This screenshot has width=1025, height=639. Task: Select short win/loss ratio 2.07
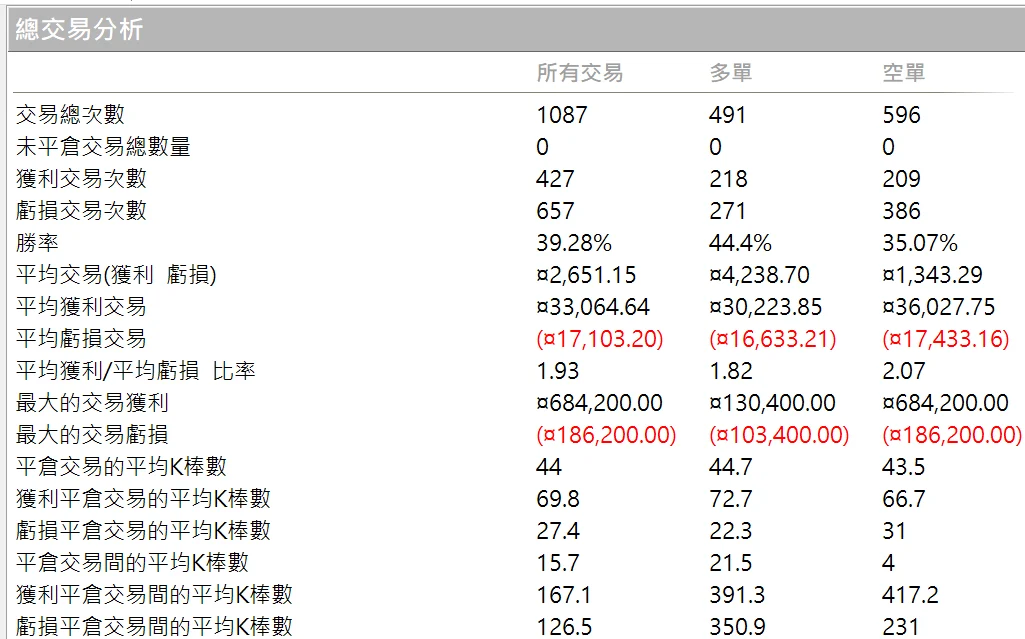click(x=904, y=371)
